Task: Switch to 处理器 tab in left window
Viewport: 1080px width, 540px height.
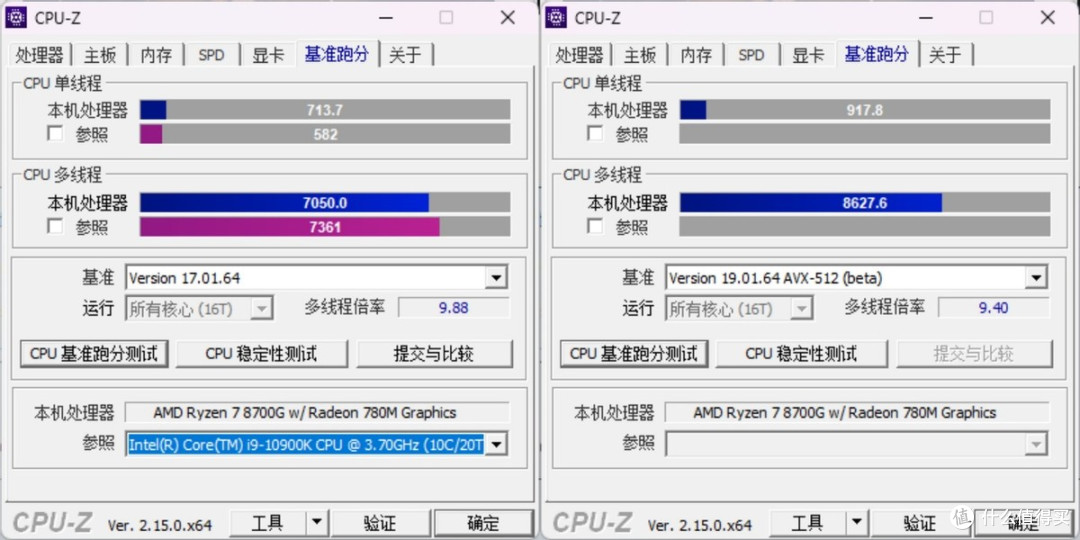Action: [39, 55]
